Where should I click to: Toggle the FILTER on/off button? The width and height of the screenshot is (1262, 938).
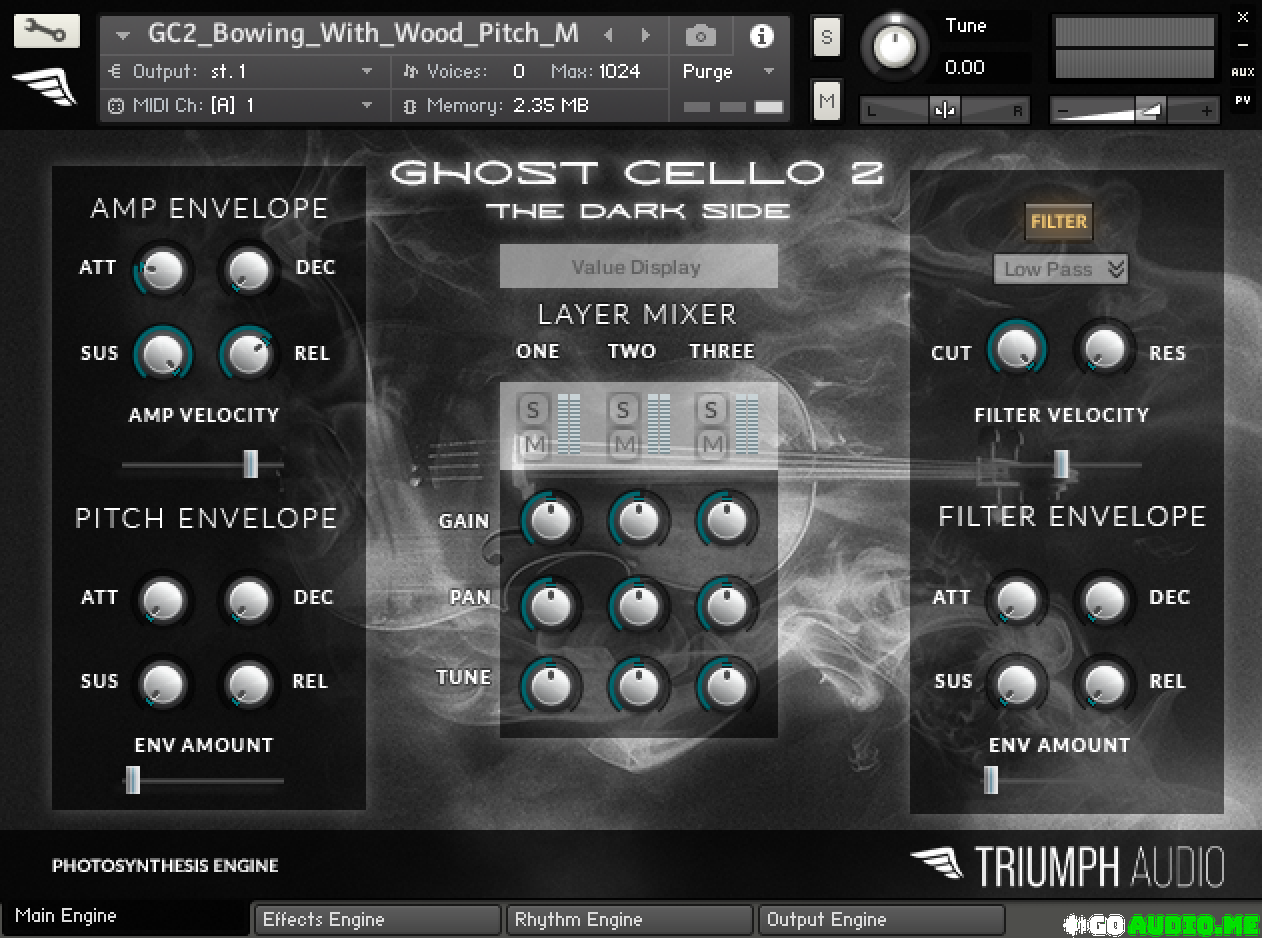1060,222
